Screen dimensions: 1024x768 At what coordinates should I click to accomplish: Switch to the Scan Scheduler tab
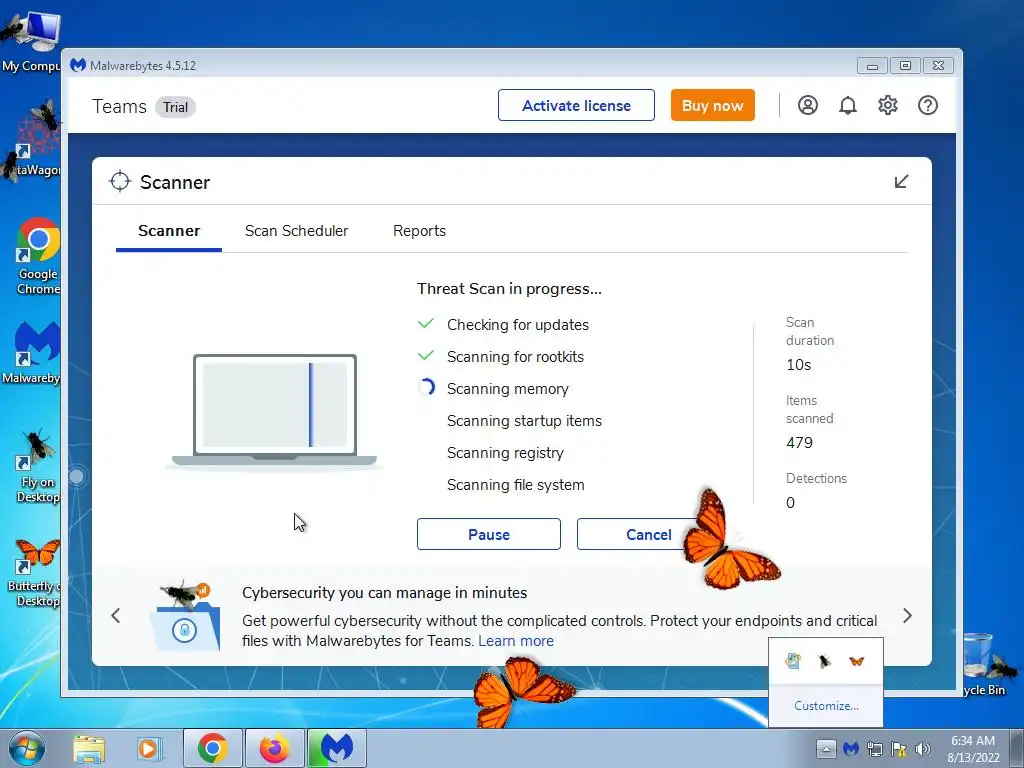pos(296,231)
